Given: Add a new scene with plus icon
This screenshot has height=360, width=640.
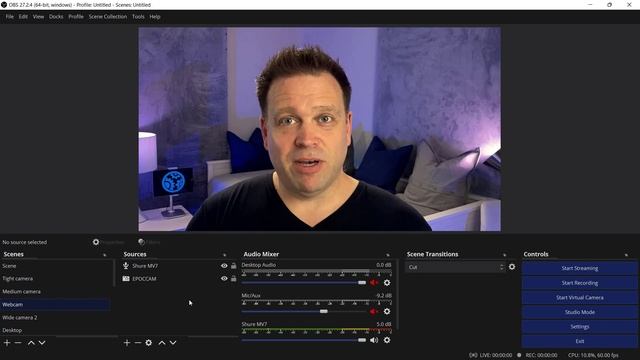Looking at the screenshot, I should [x=7, y=343].
